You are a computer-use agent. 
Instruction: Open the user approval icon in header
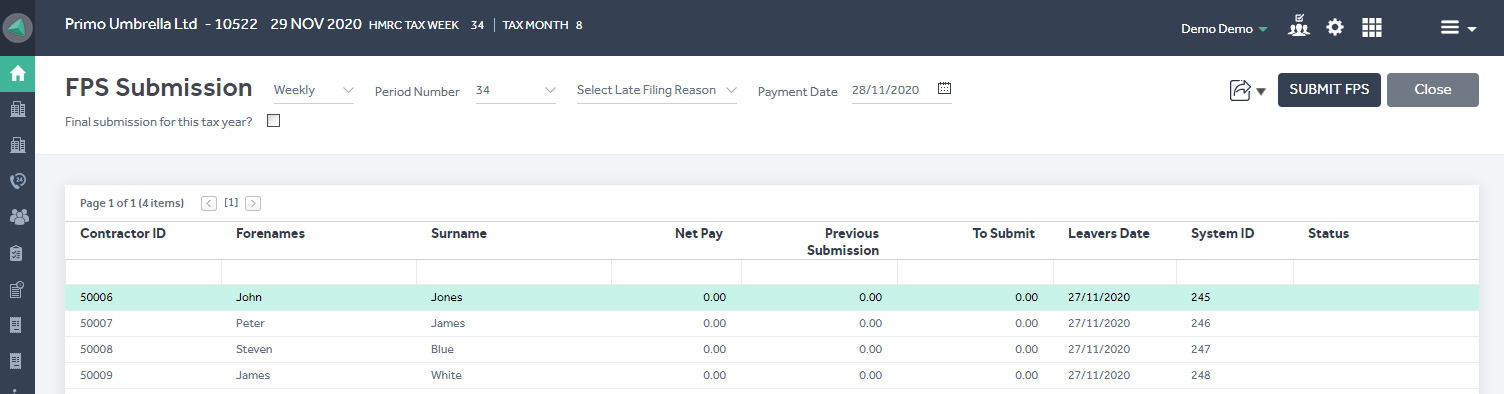1299,26
